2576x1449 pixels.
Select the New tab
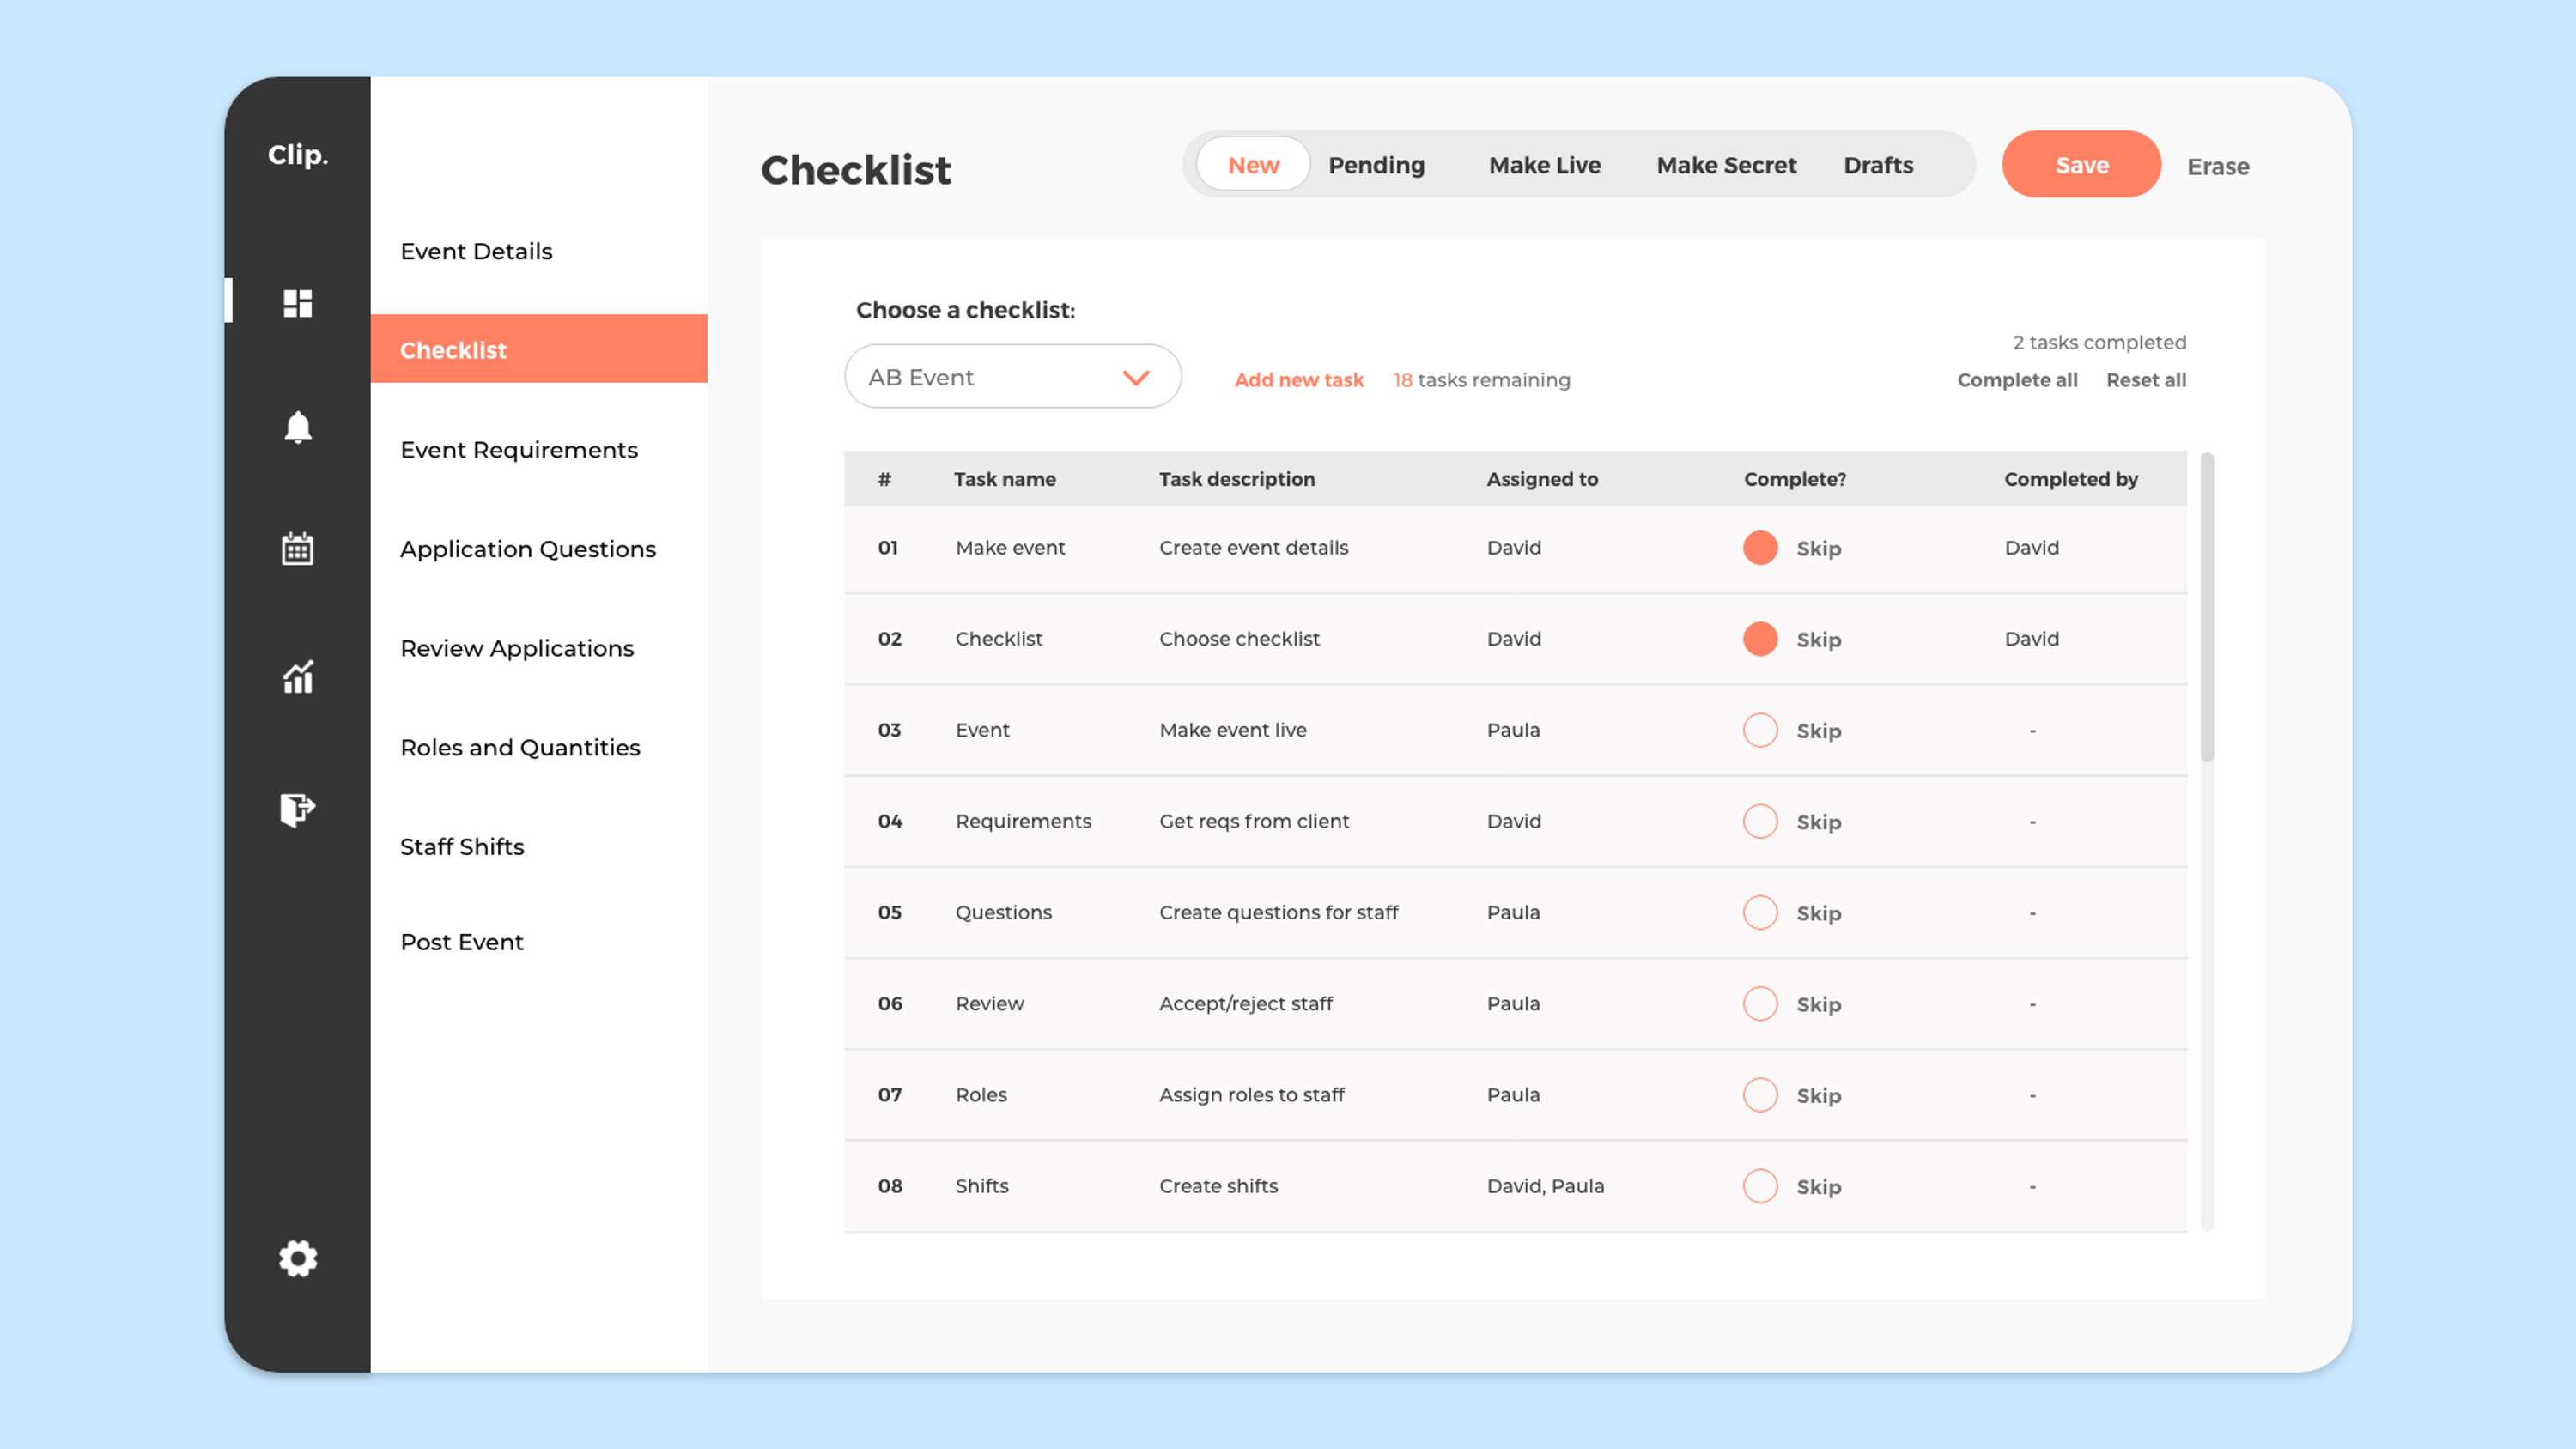tap(1253, 165)
